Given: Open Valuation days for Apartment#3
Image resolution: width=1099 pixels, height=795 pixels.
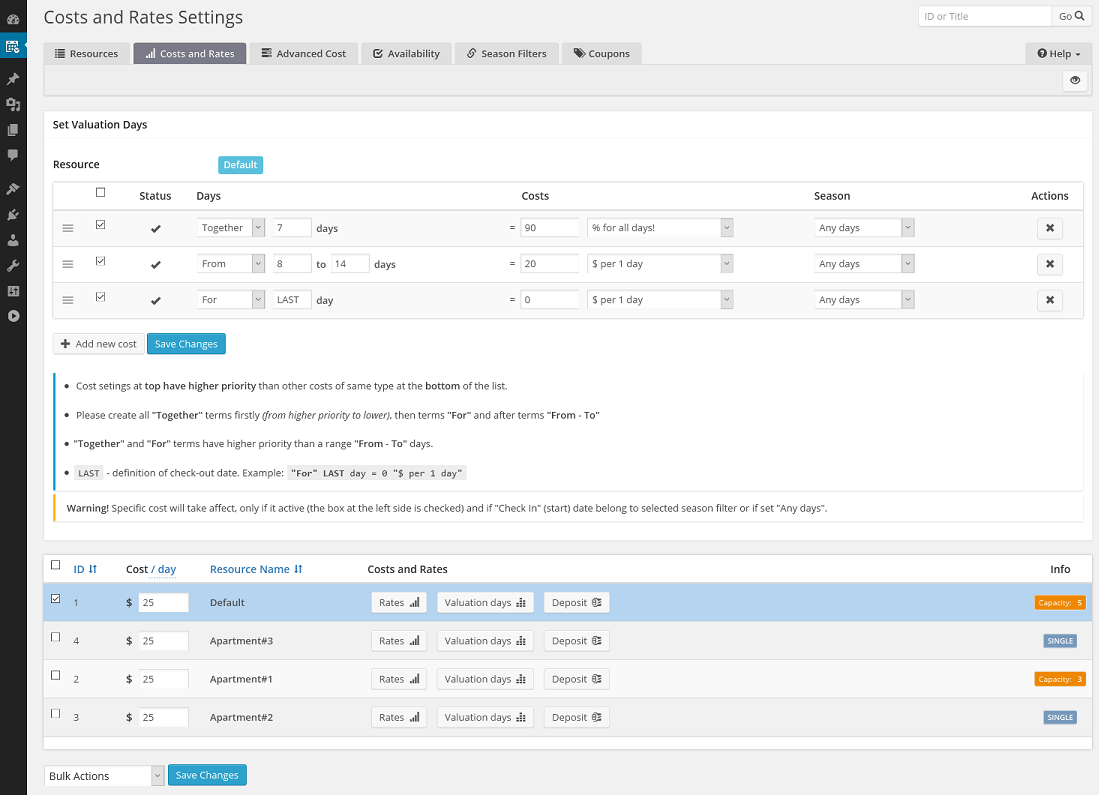Looking at the screenshot, I should click(x=485, y=641).
